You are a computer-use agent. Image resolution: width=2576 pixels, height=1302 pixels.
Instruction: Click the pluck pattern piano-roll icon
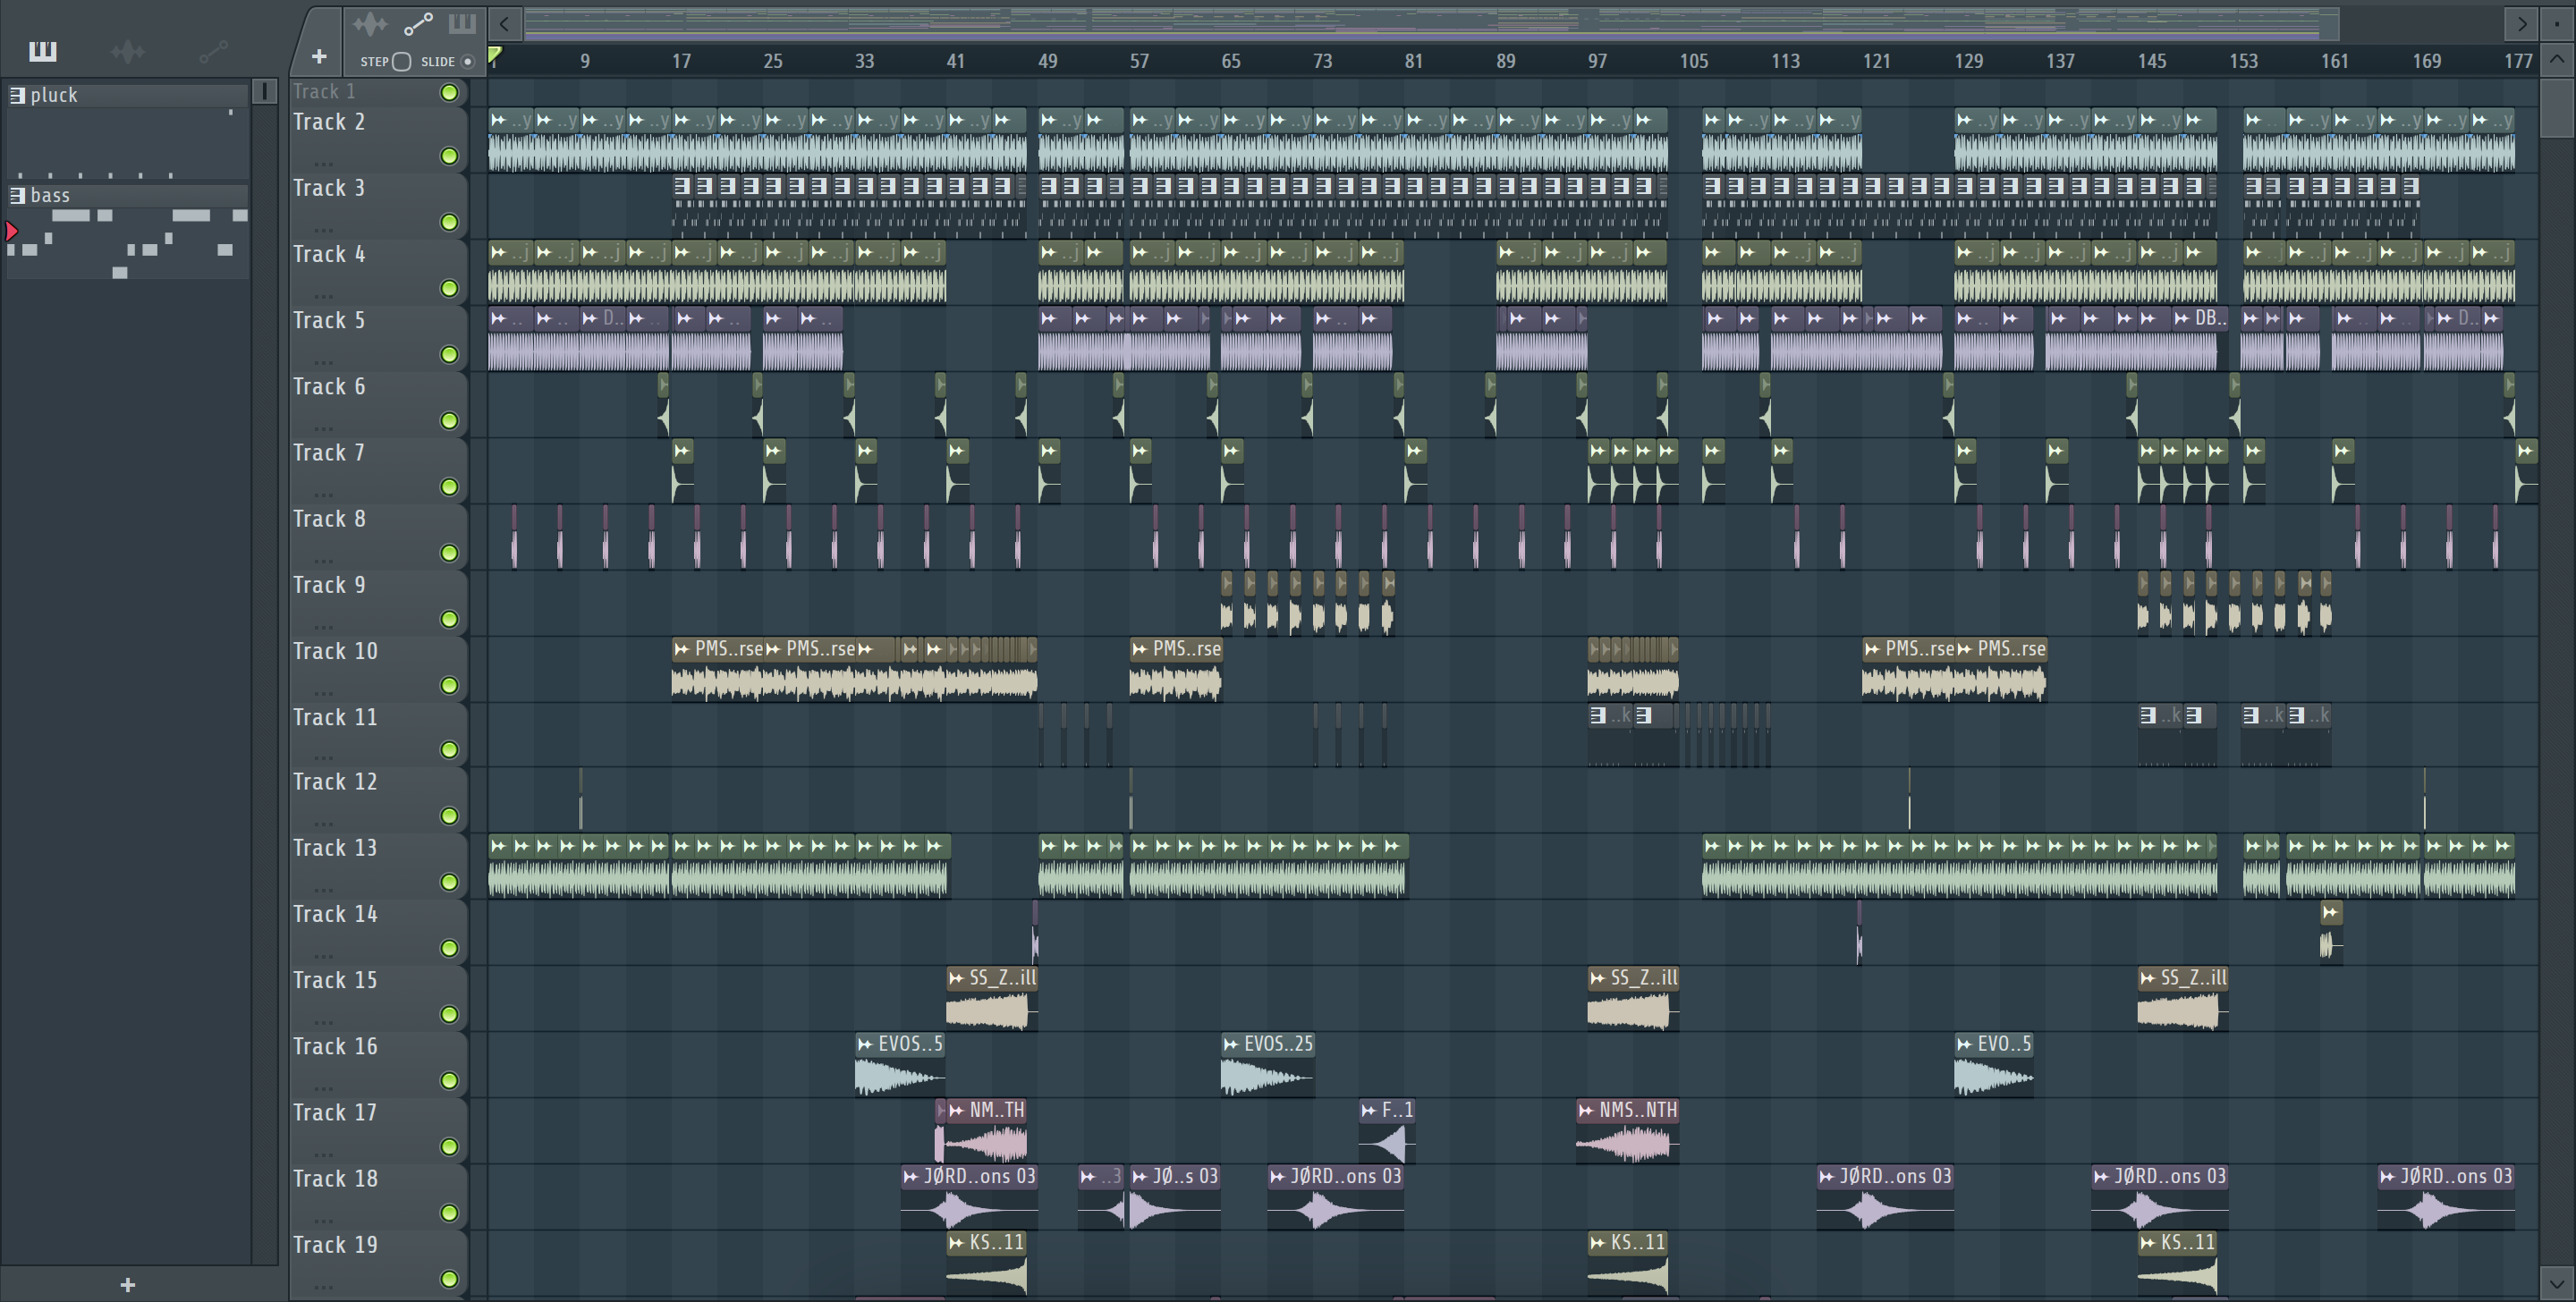click(x=17, y=95)
